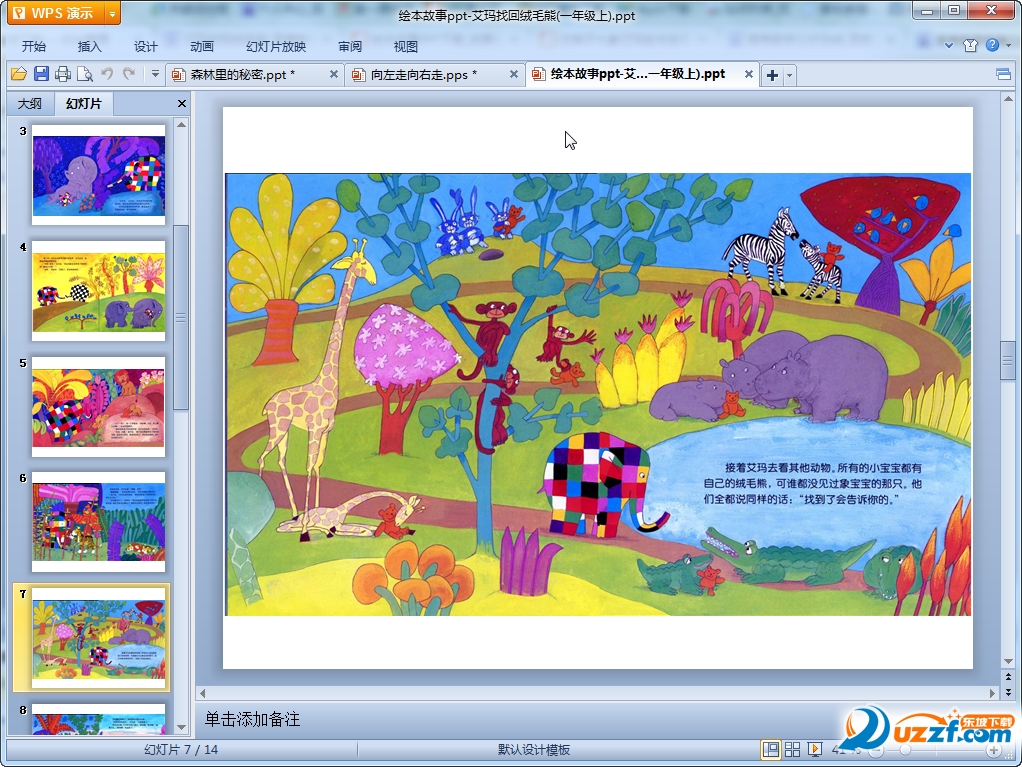Screen dimensions: 1022x767
Task: Open the 设计 ribbon tab
Action: (146, 46)
